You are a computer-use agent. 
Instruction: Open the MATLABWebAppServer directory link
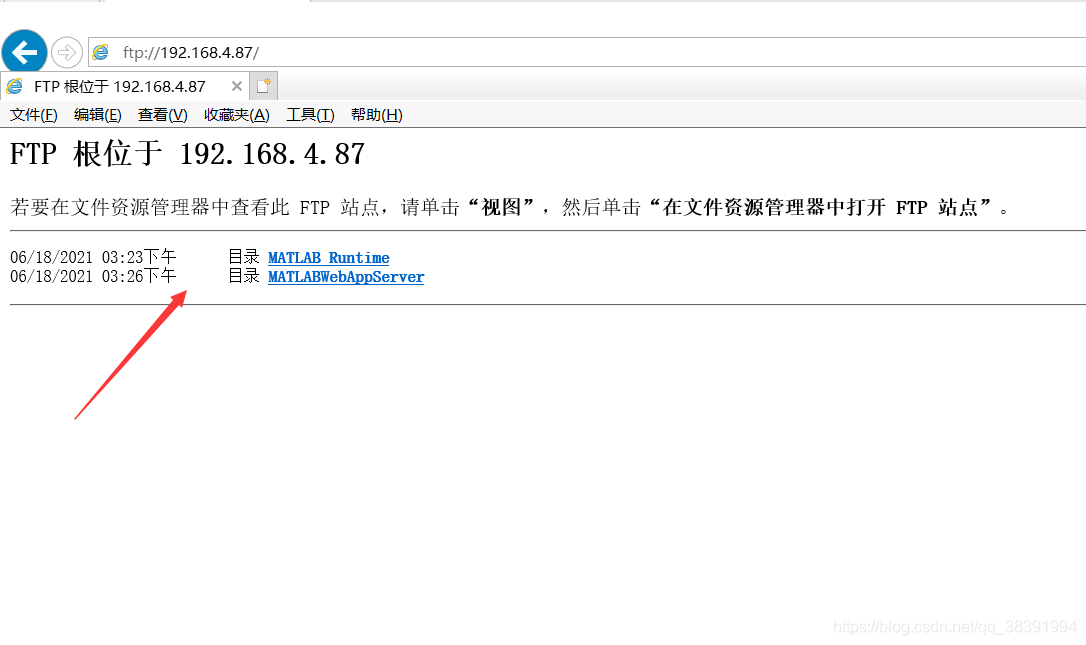(346, 277)
